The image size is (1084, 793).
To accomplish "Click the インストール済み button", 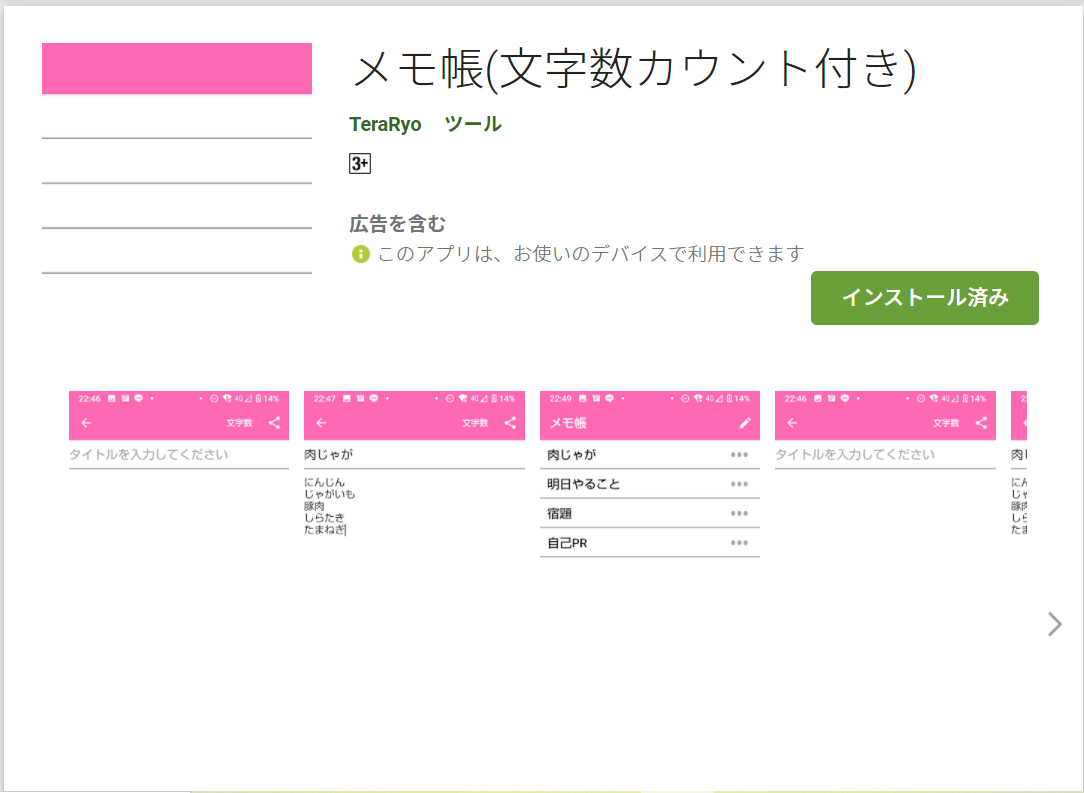I will pyautogui.click(x=924, y=298).
